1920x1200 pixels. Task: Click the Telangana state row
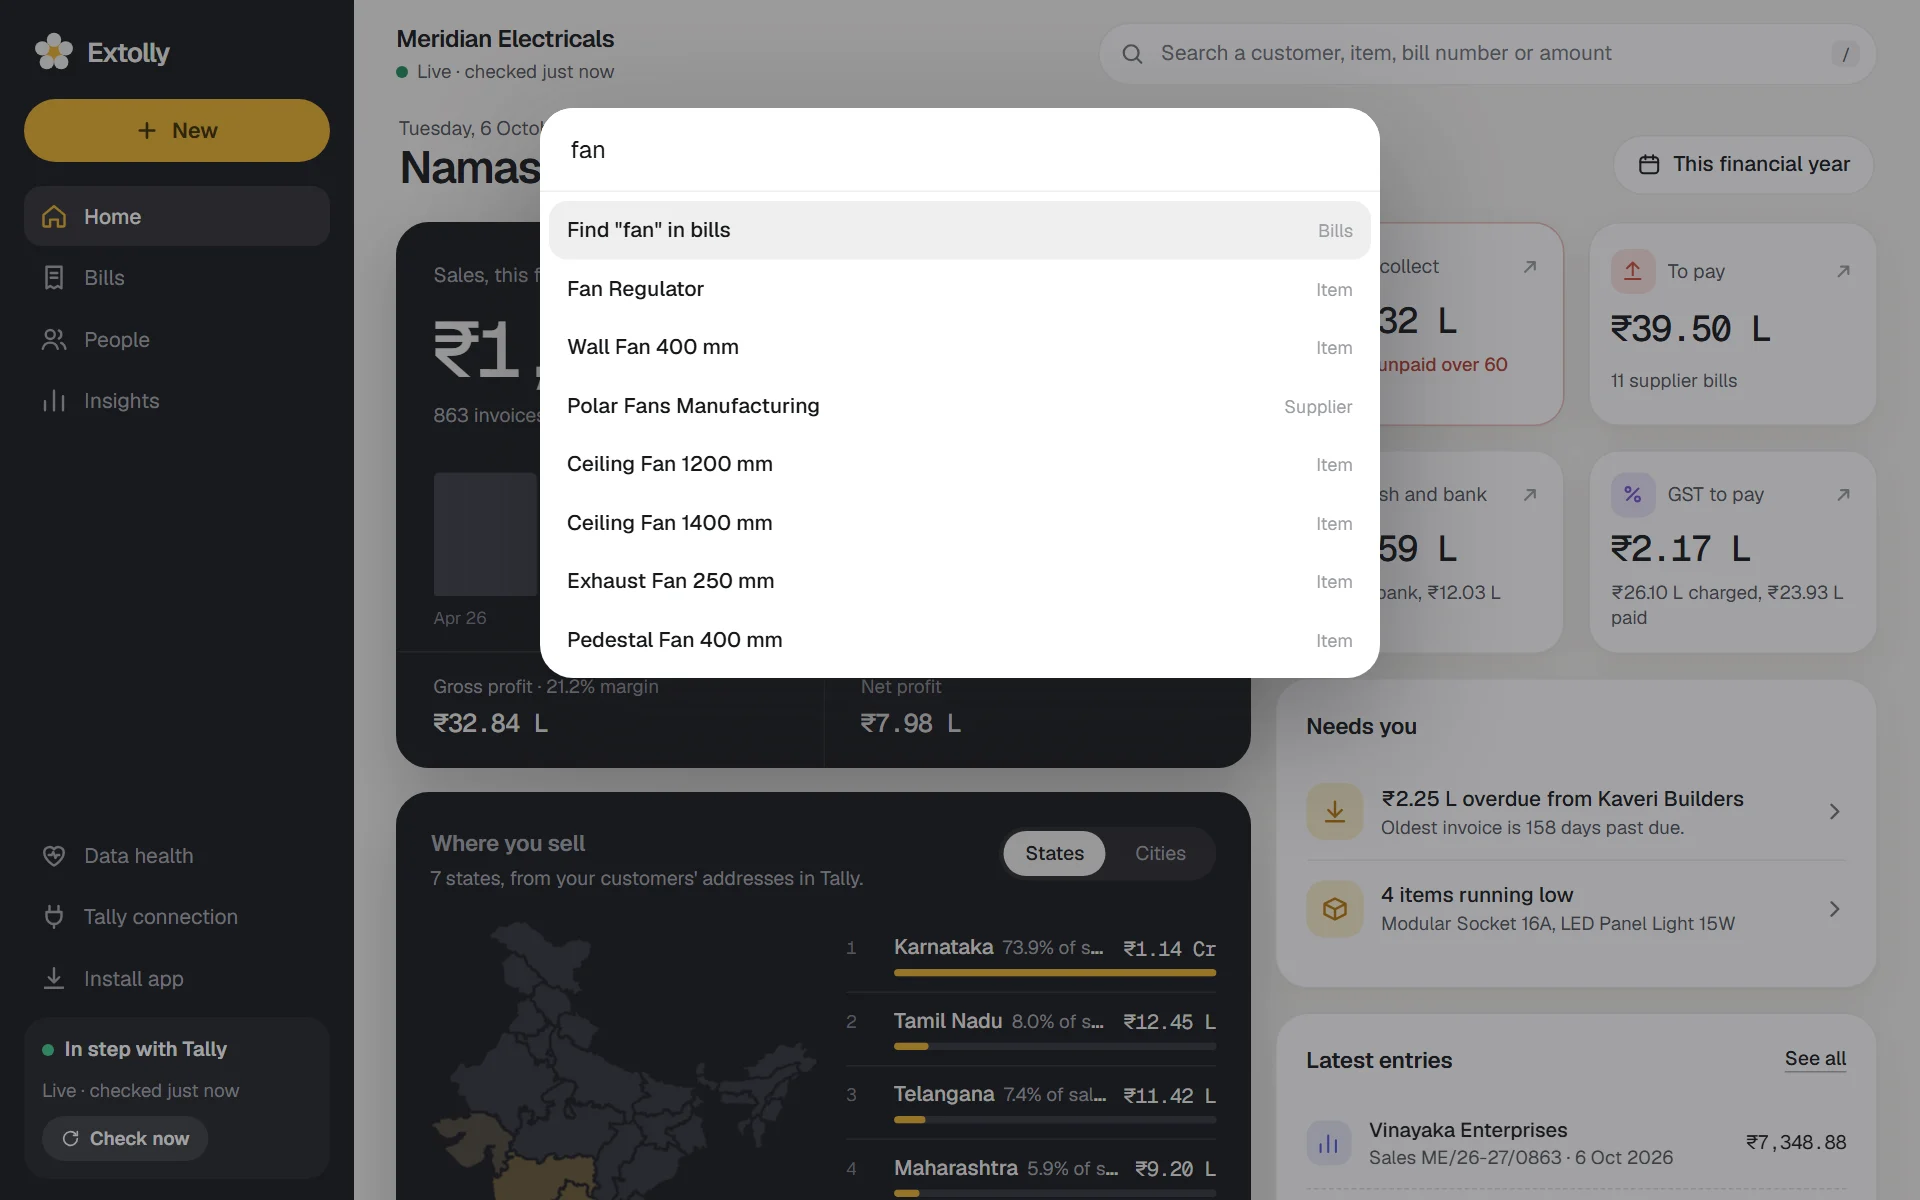coord(1031,1103)
